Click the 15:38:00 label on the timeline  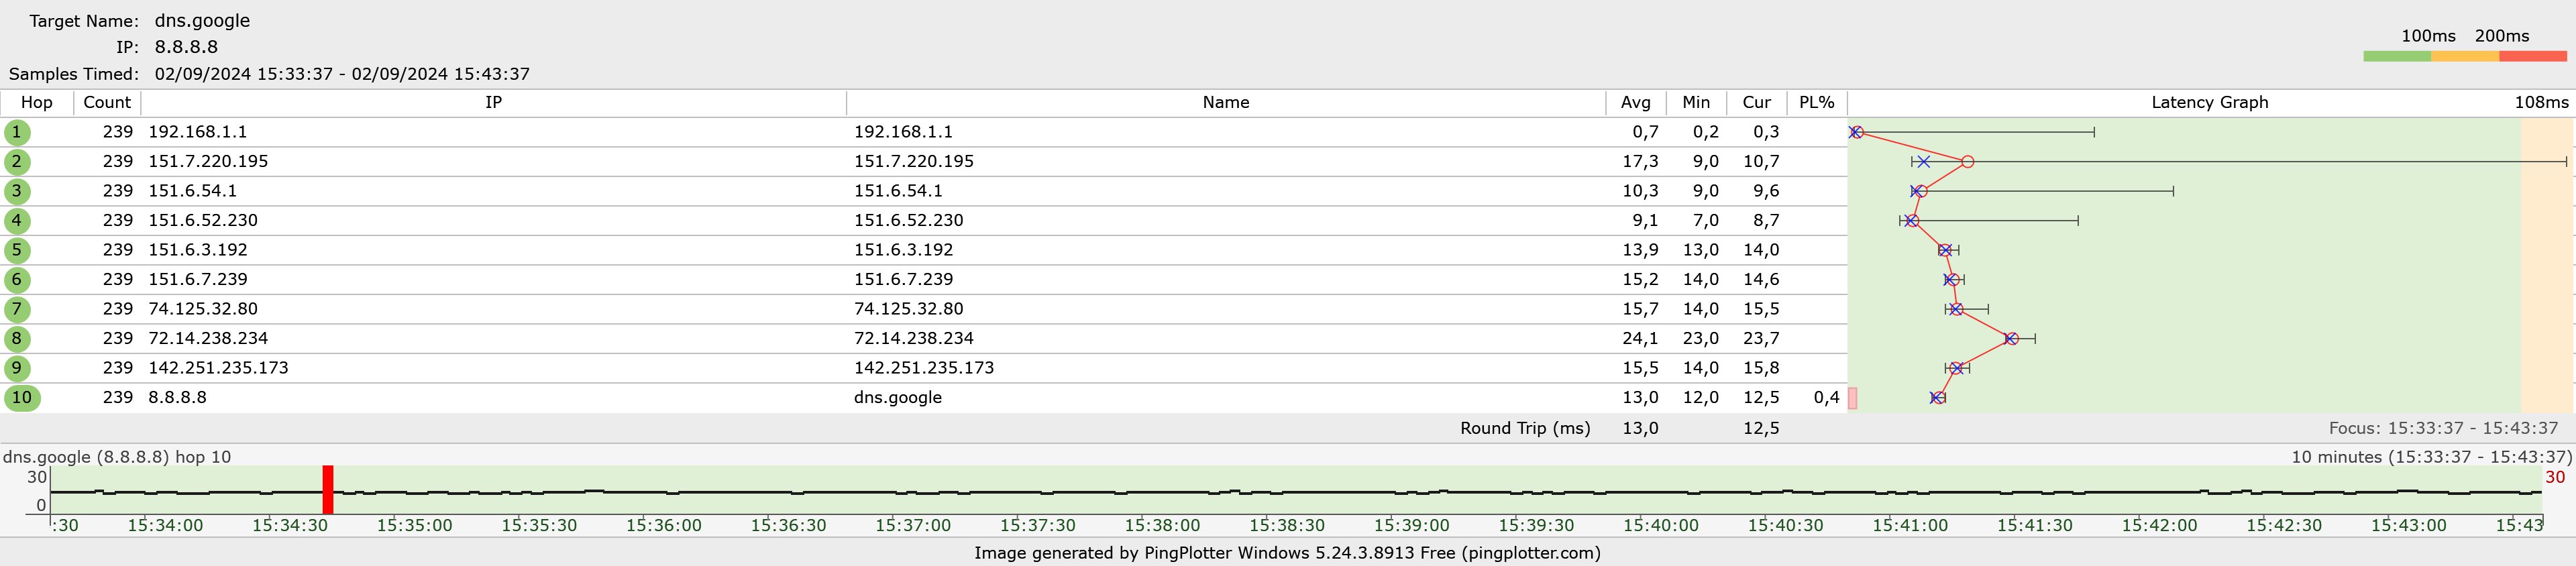(x=1162, y=525)
